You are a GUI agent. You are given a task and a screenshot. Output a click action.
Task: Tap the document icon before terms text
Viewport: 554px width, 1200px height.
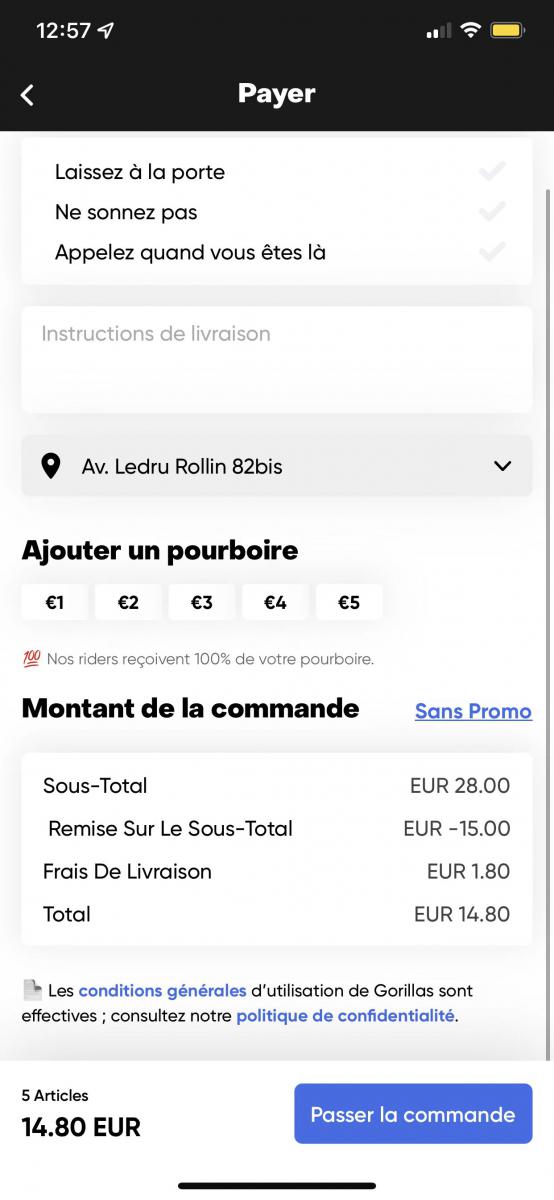pyautogui.click(x=32, y=990)
